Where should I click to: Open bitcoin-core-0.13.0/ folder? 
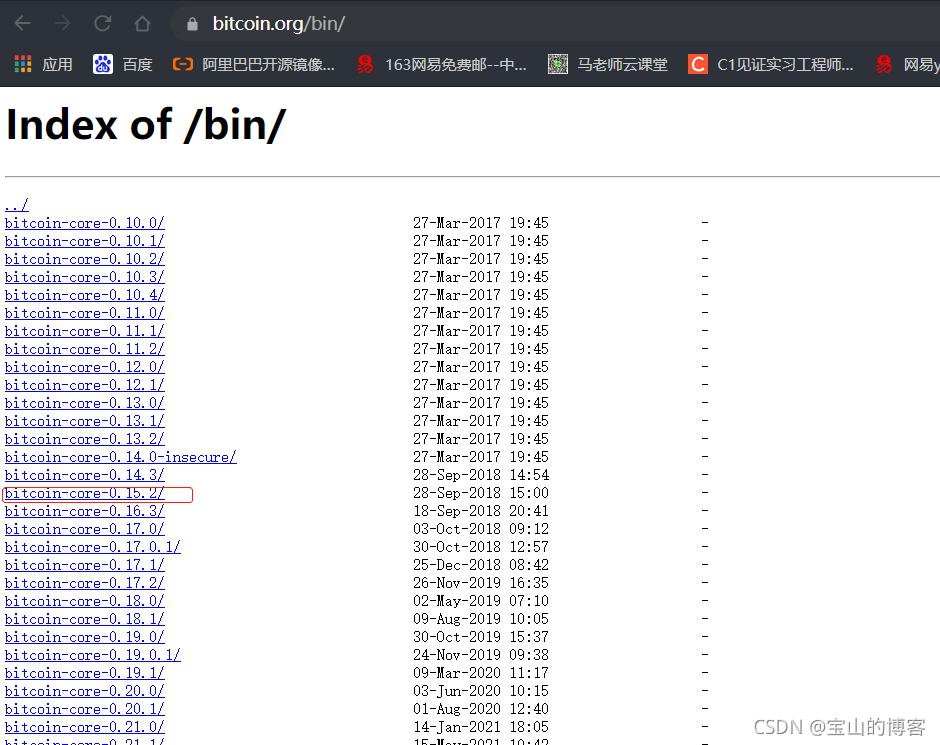pos(85,403)
